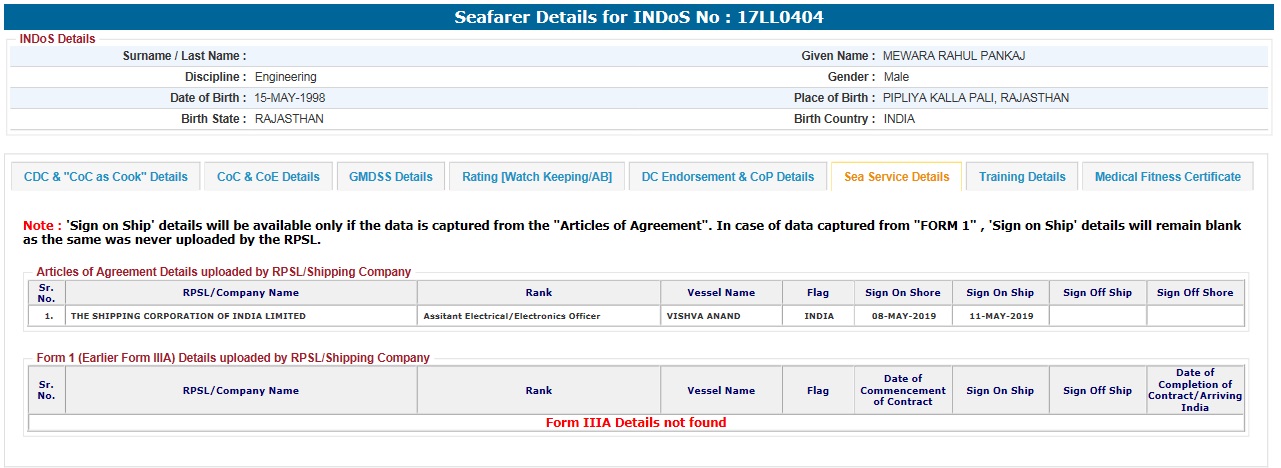This screenshot has height=468, width=1281.
Task: Switch to the Medical Fitness Certificate tab
Action: click(x=1167, y=177)
